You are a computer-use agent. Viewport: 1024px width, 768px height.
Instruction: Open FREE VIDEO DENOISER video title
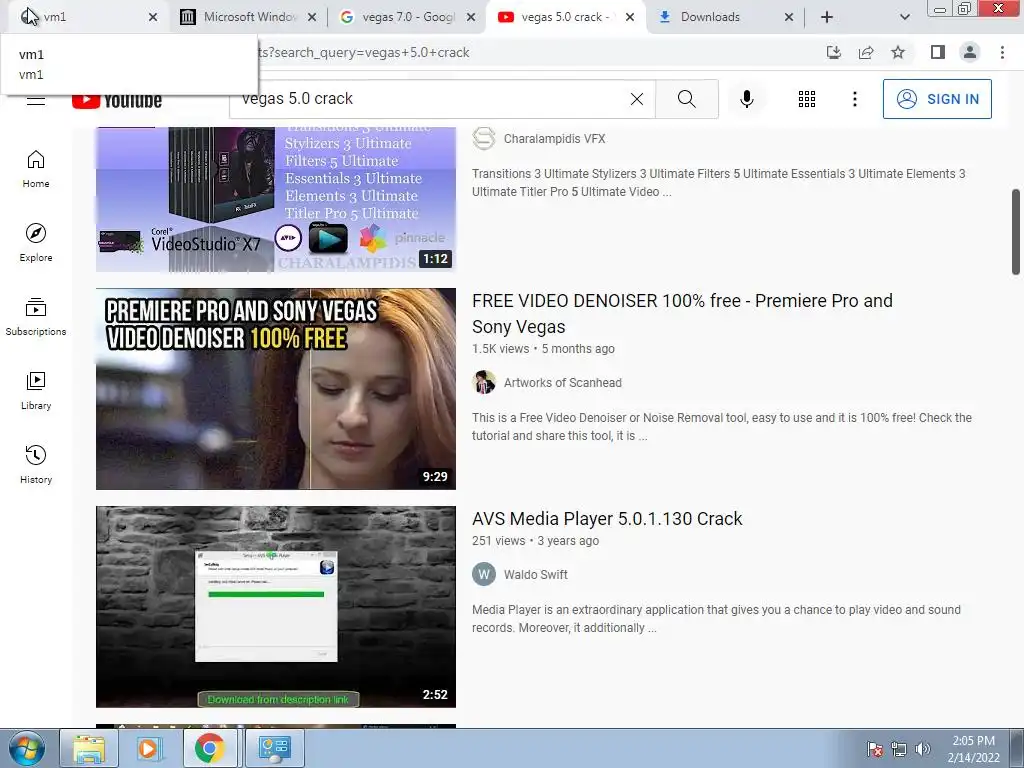[682, 313]
